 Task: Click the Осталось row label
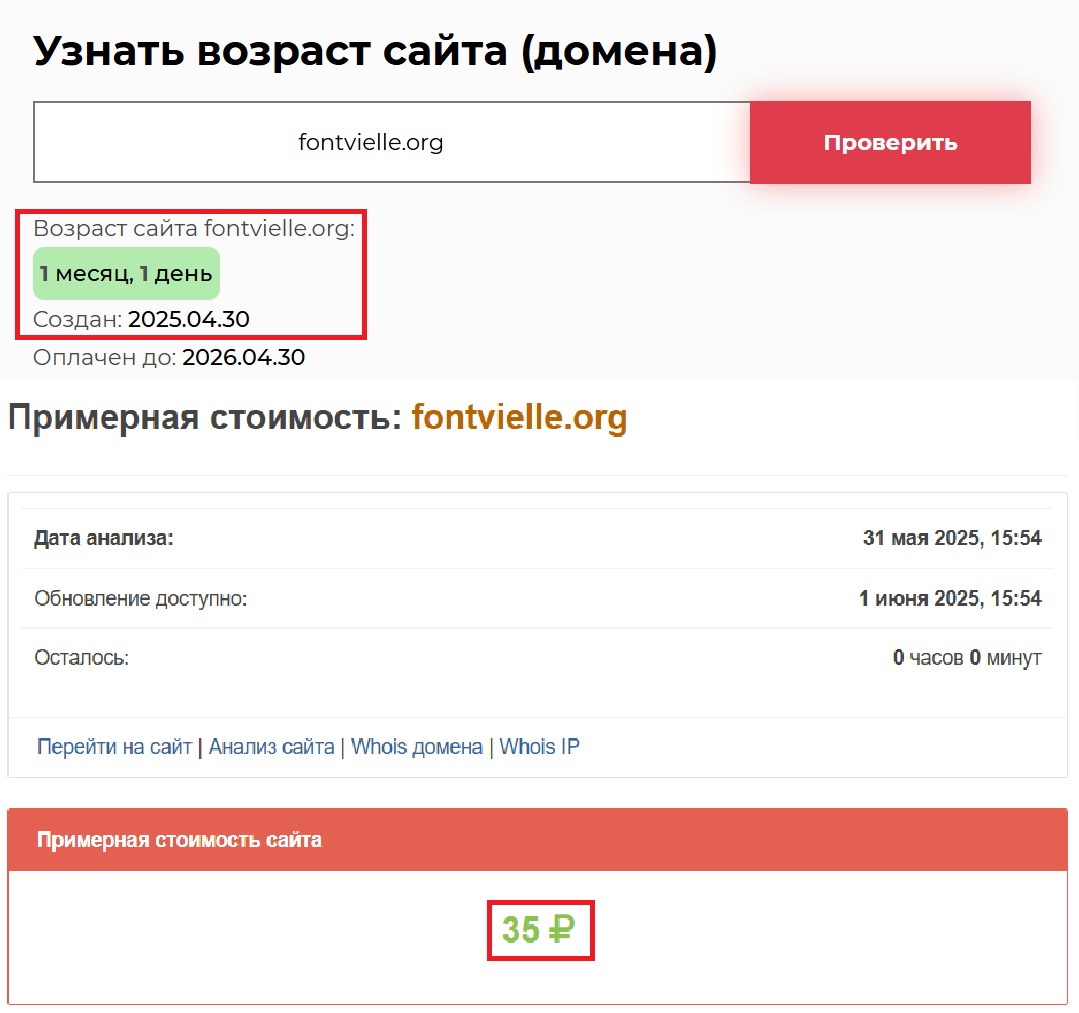pyautogui.click(x=81, y=658)
